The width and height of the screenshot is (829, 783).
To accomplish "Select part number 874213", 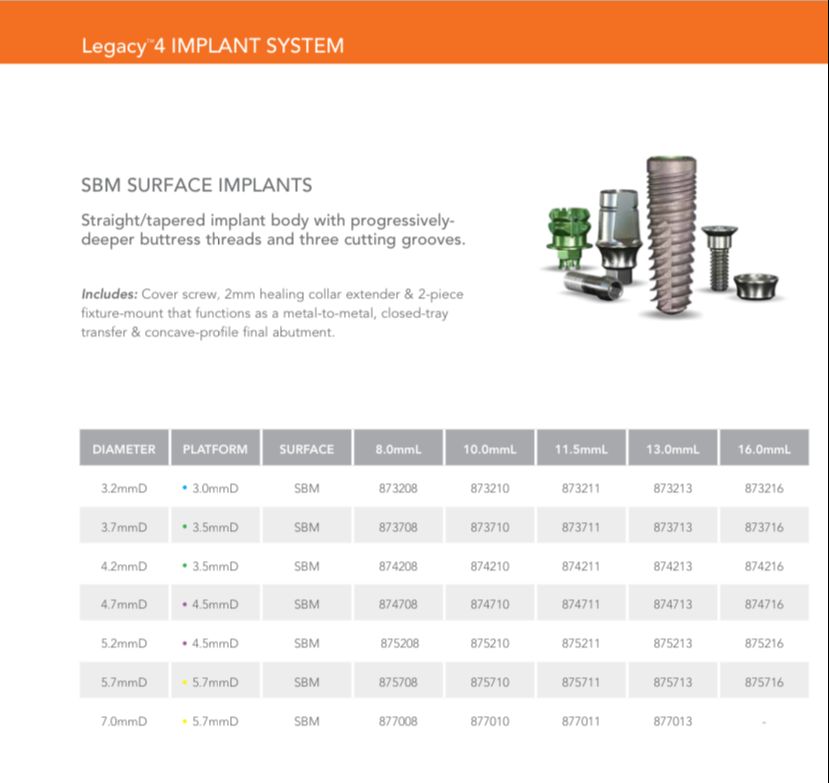I will point(673,566).
